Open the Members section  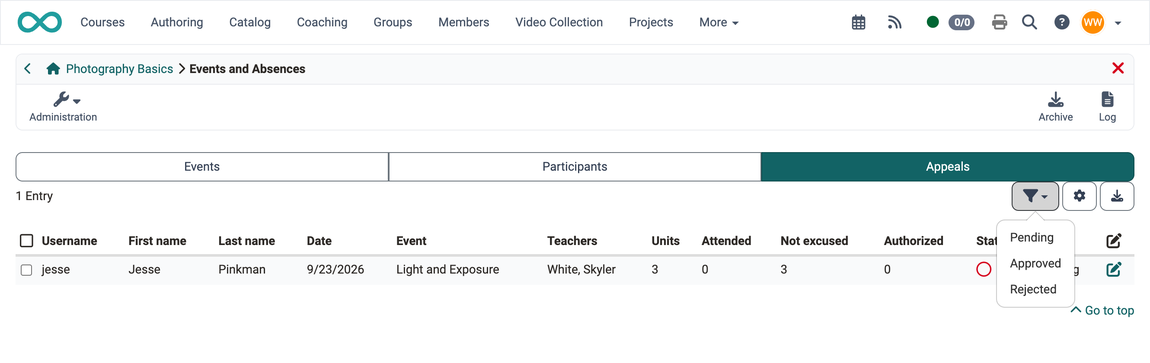pos(464,23)
